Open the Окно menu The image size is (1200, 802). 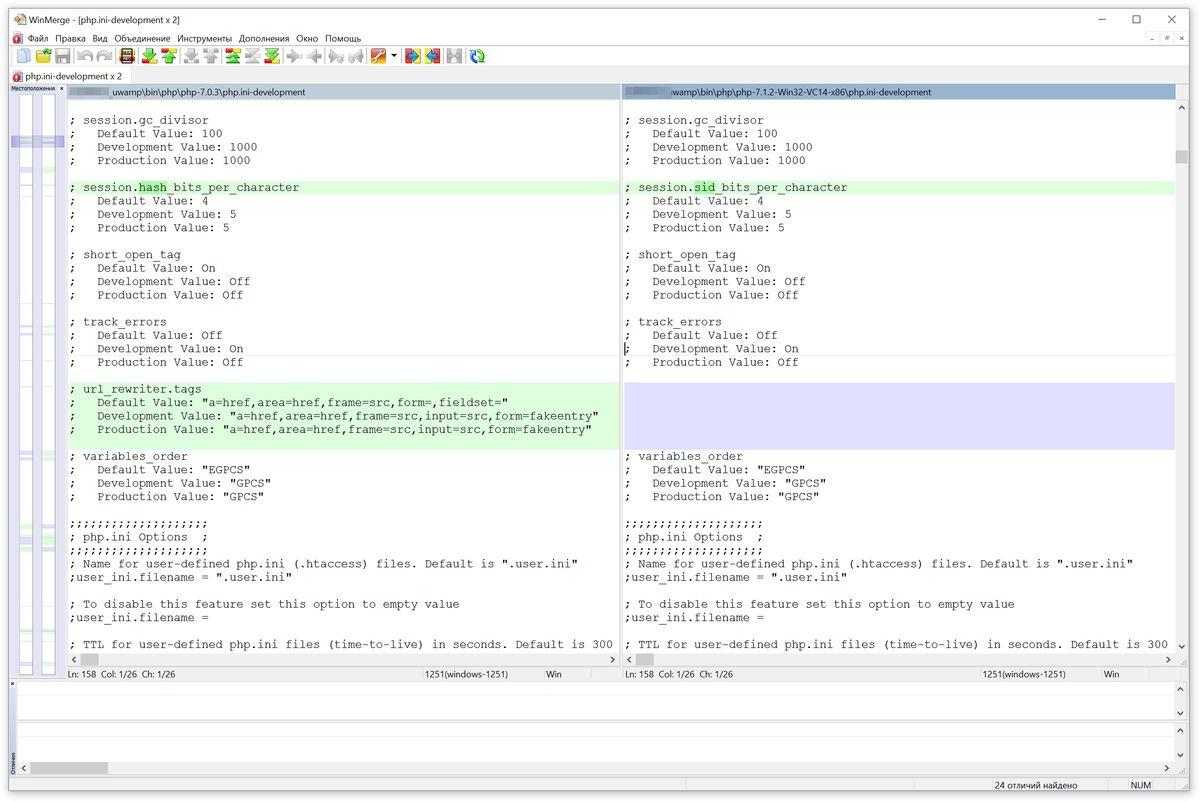point(307,38)
